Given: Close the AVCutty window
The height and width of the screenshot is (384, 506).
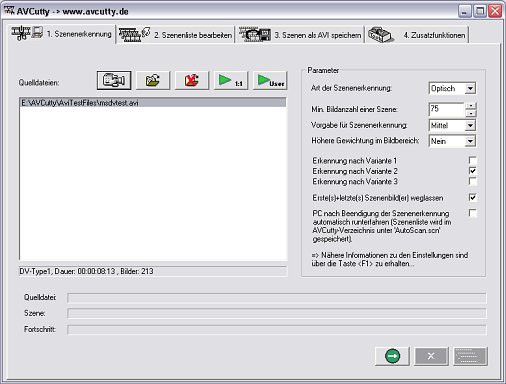Looking at the screenshot, I should coord(495,11).
